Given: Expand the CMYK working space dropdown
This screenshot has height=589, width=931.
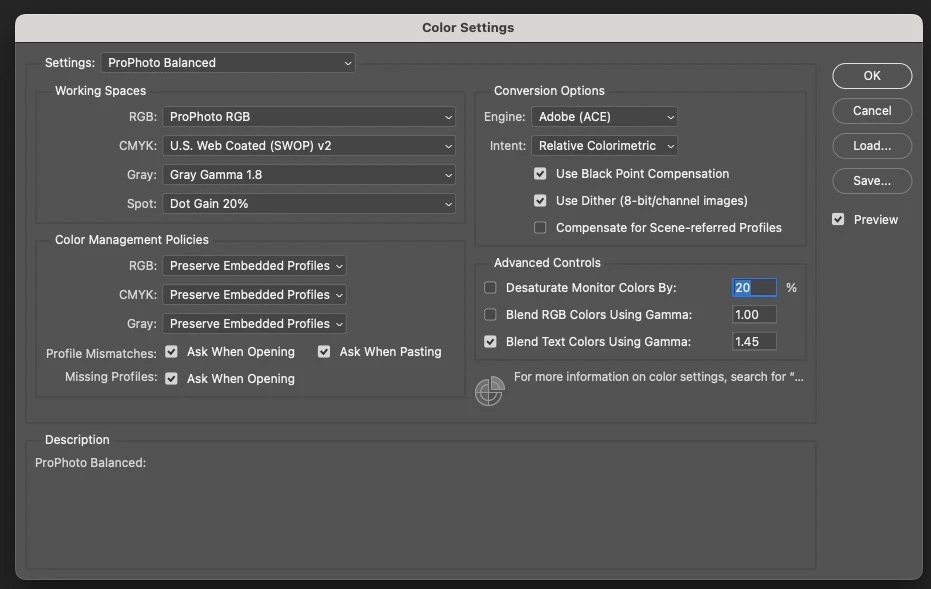Looking at the screenshot, I should point(308,146).
